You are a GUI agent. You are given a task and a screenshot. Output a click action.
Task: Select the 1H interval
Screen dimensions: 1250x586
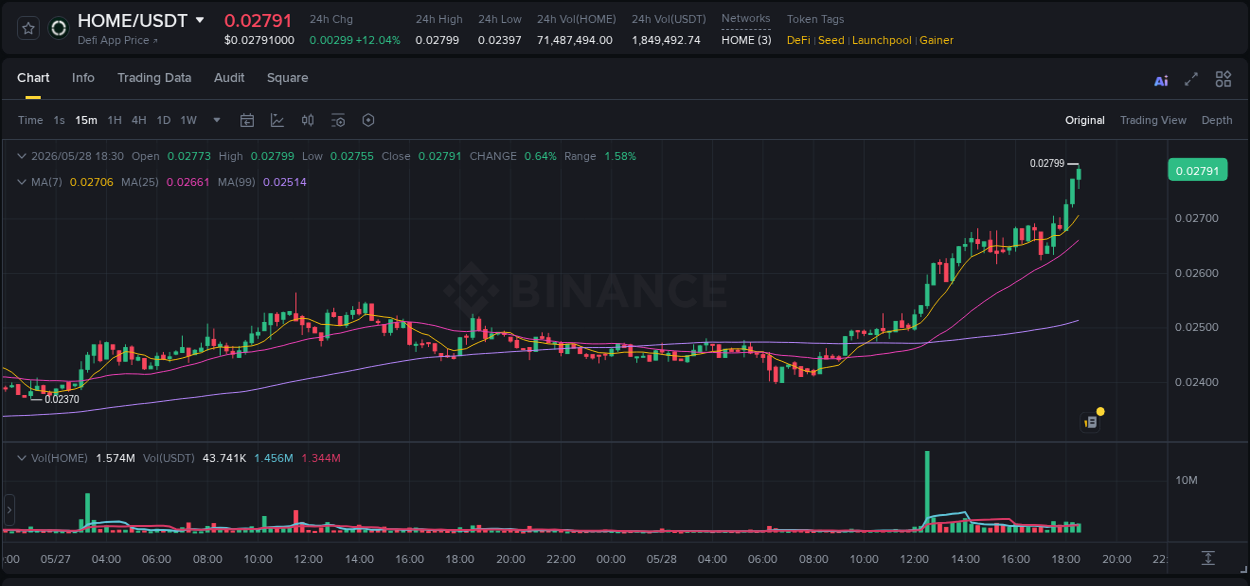[115, 120]
